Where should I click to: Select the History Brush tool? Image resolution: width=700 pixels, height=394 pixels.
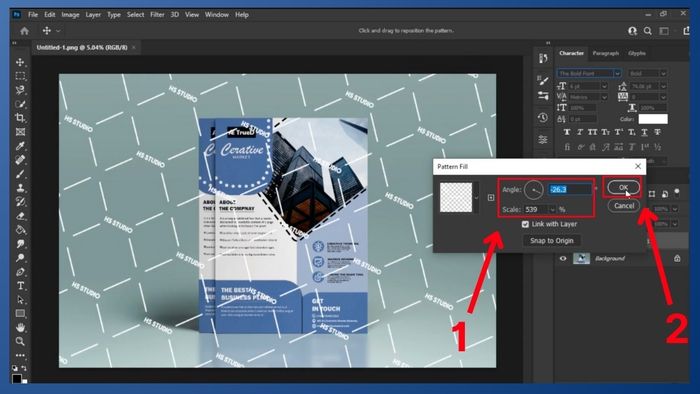(x=20, y=202)
